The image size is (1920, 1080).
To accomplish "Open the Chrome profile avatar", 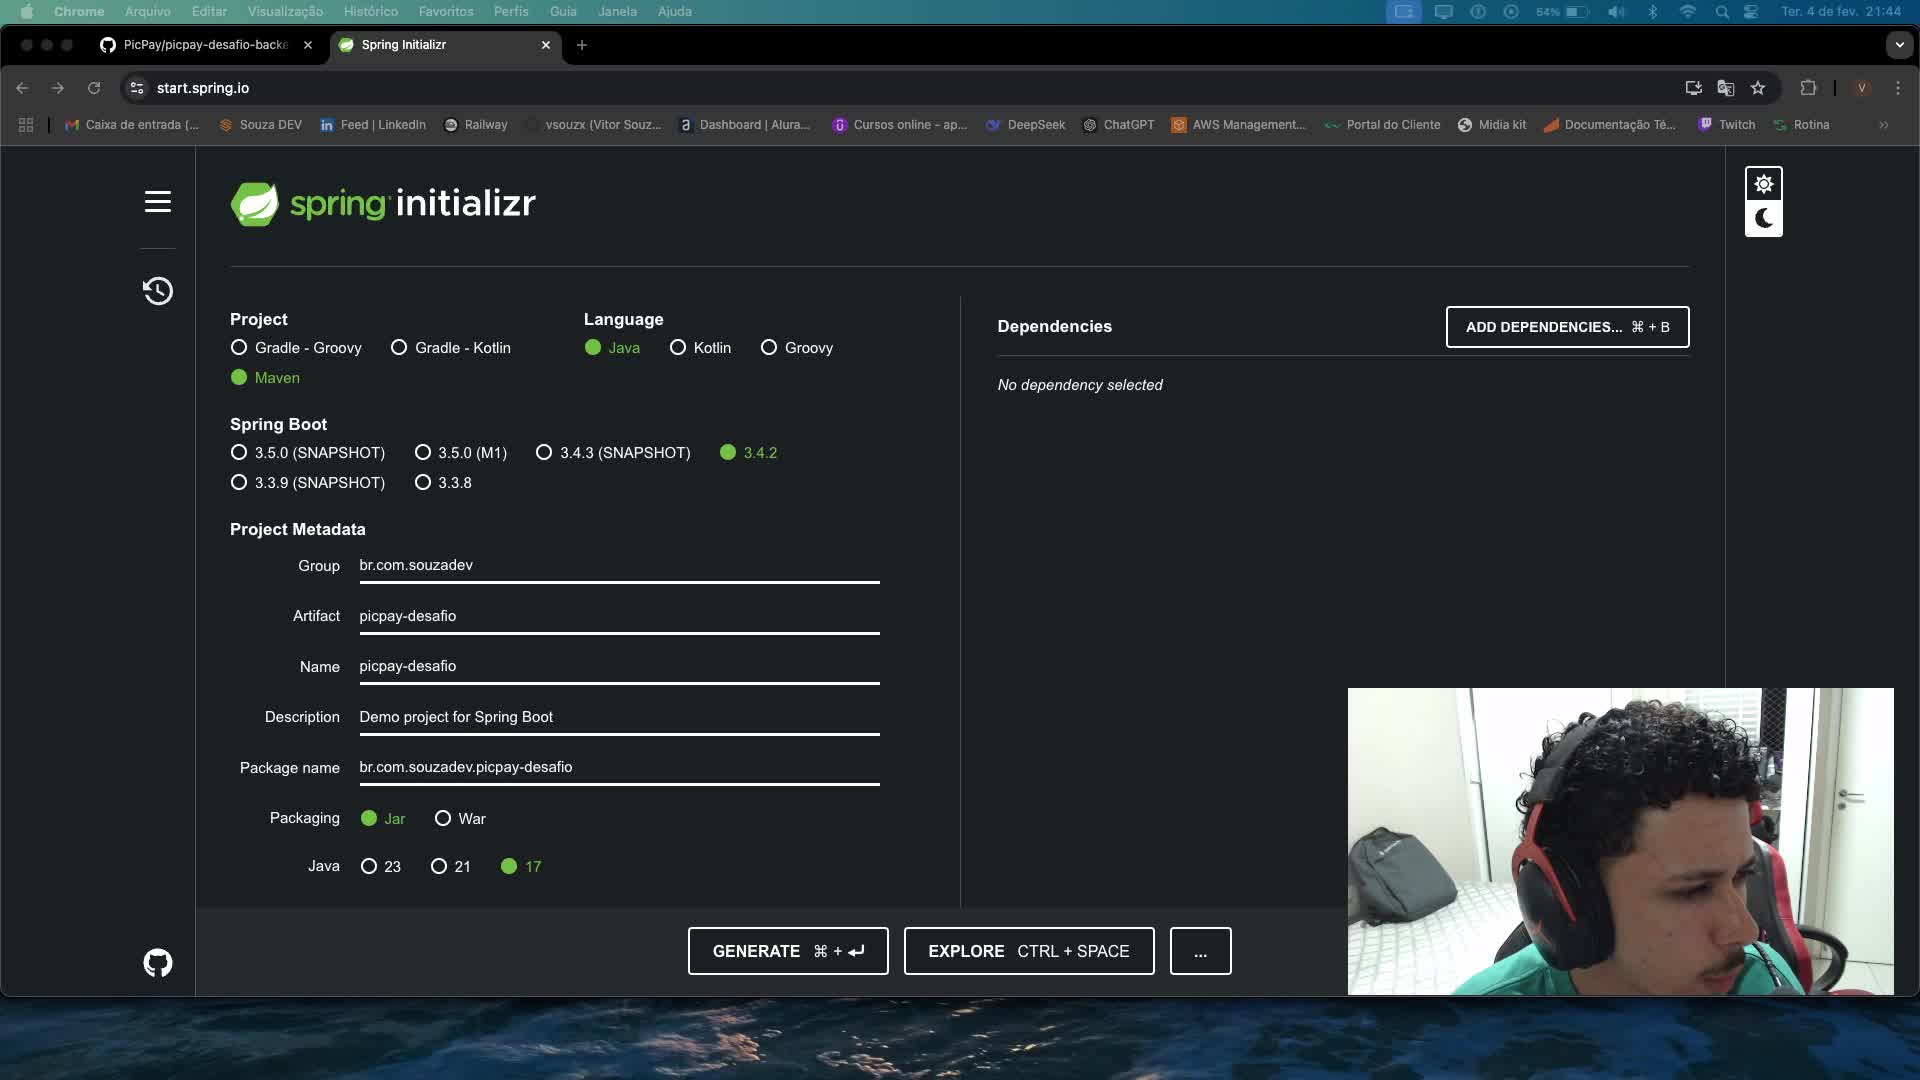I will 1862,88.
